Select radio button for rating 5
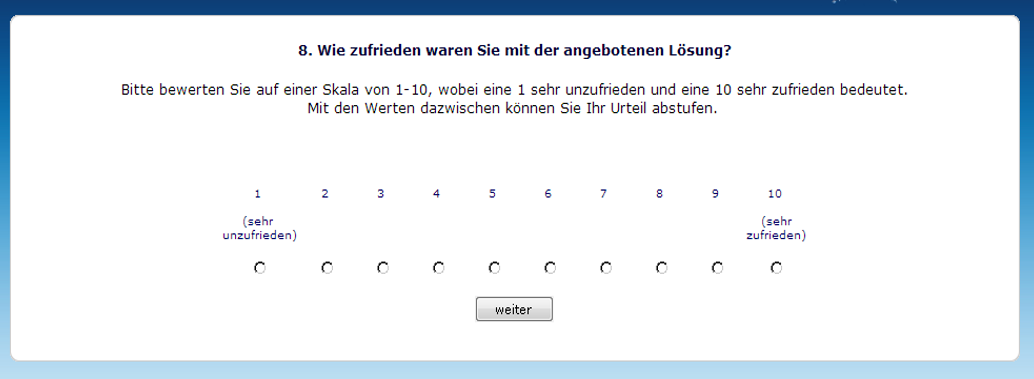Image resolution: width=1034 pixels, height=379 pixels. 494,268
